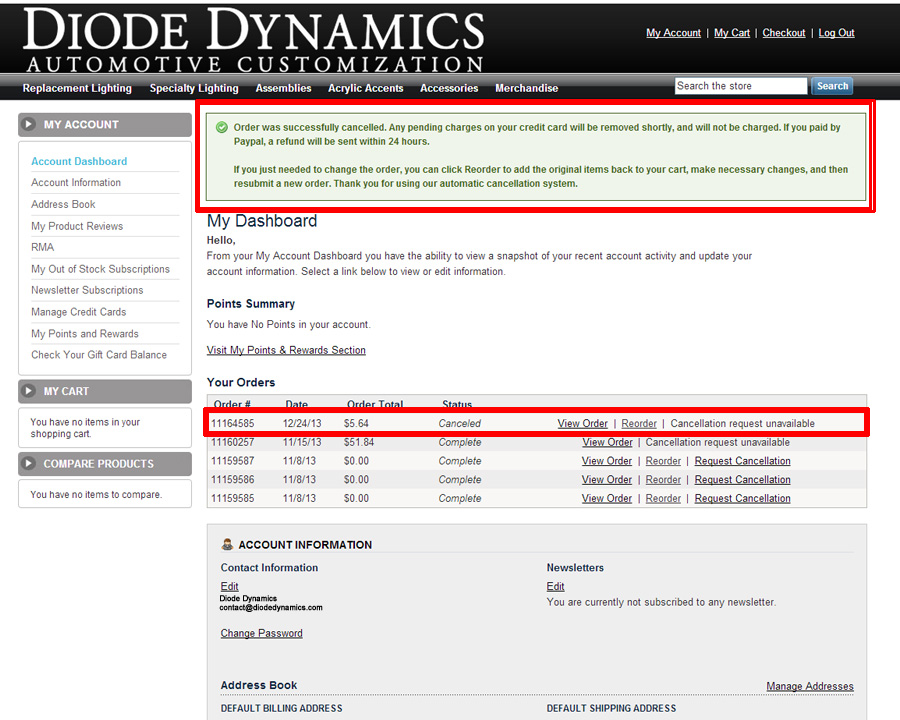Click Log Out link
The height and width of the screenshot is (720, 900).
836,33
